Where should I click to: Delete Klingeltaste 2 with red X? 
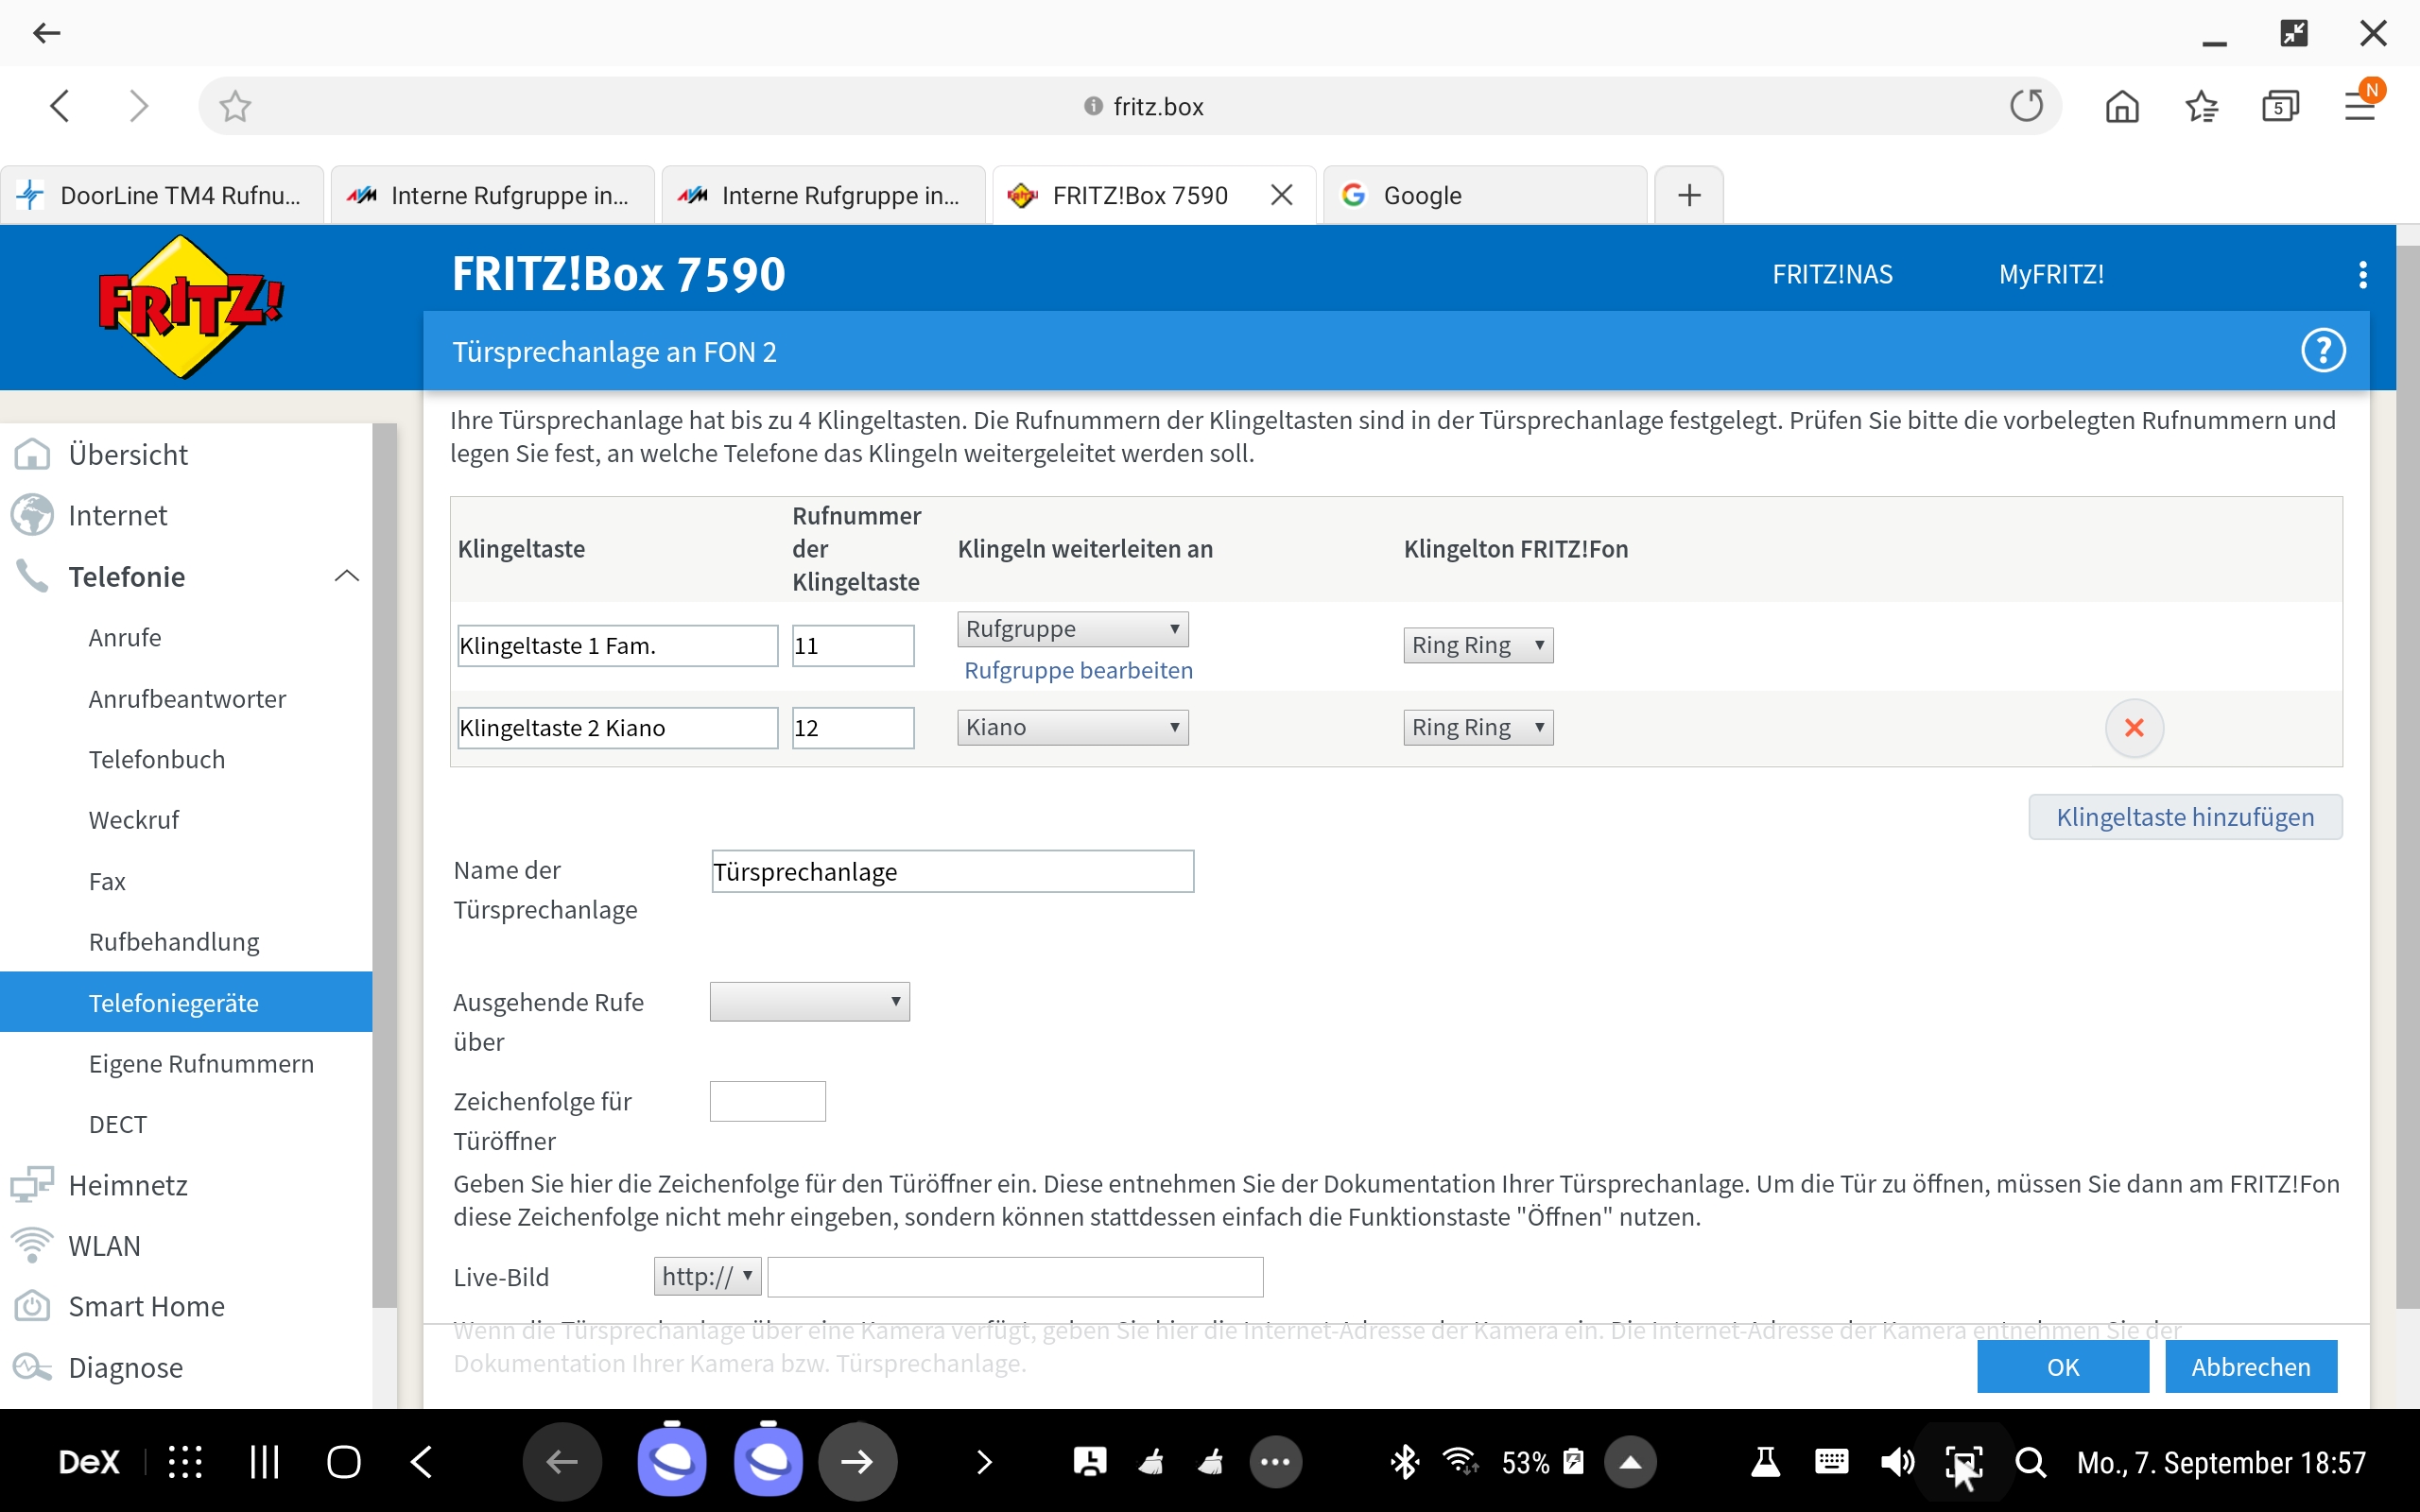tap(2133, 728)
